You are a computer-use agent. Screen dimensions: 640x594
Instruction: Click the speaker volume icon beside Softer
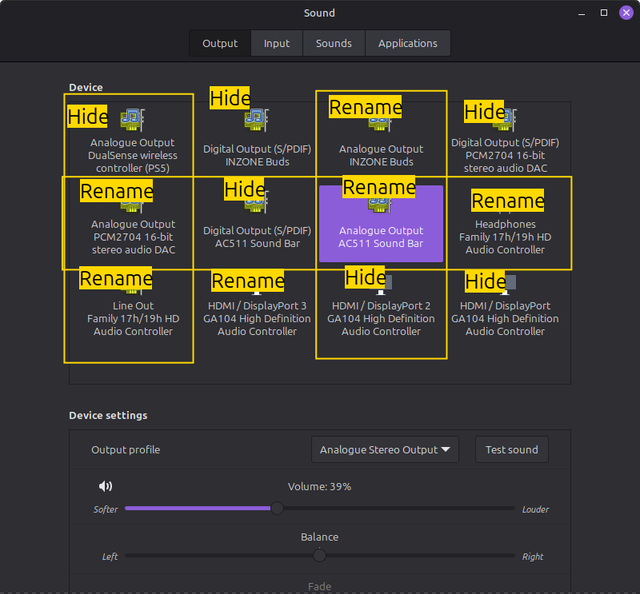[x=105, y=486]
